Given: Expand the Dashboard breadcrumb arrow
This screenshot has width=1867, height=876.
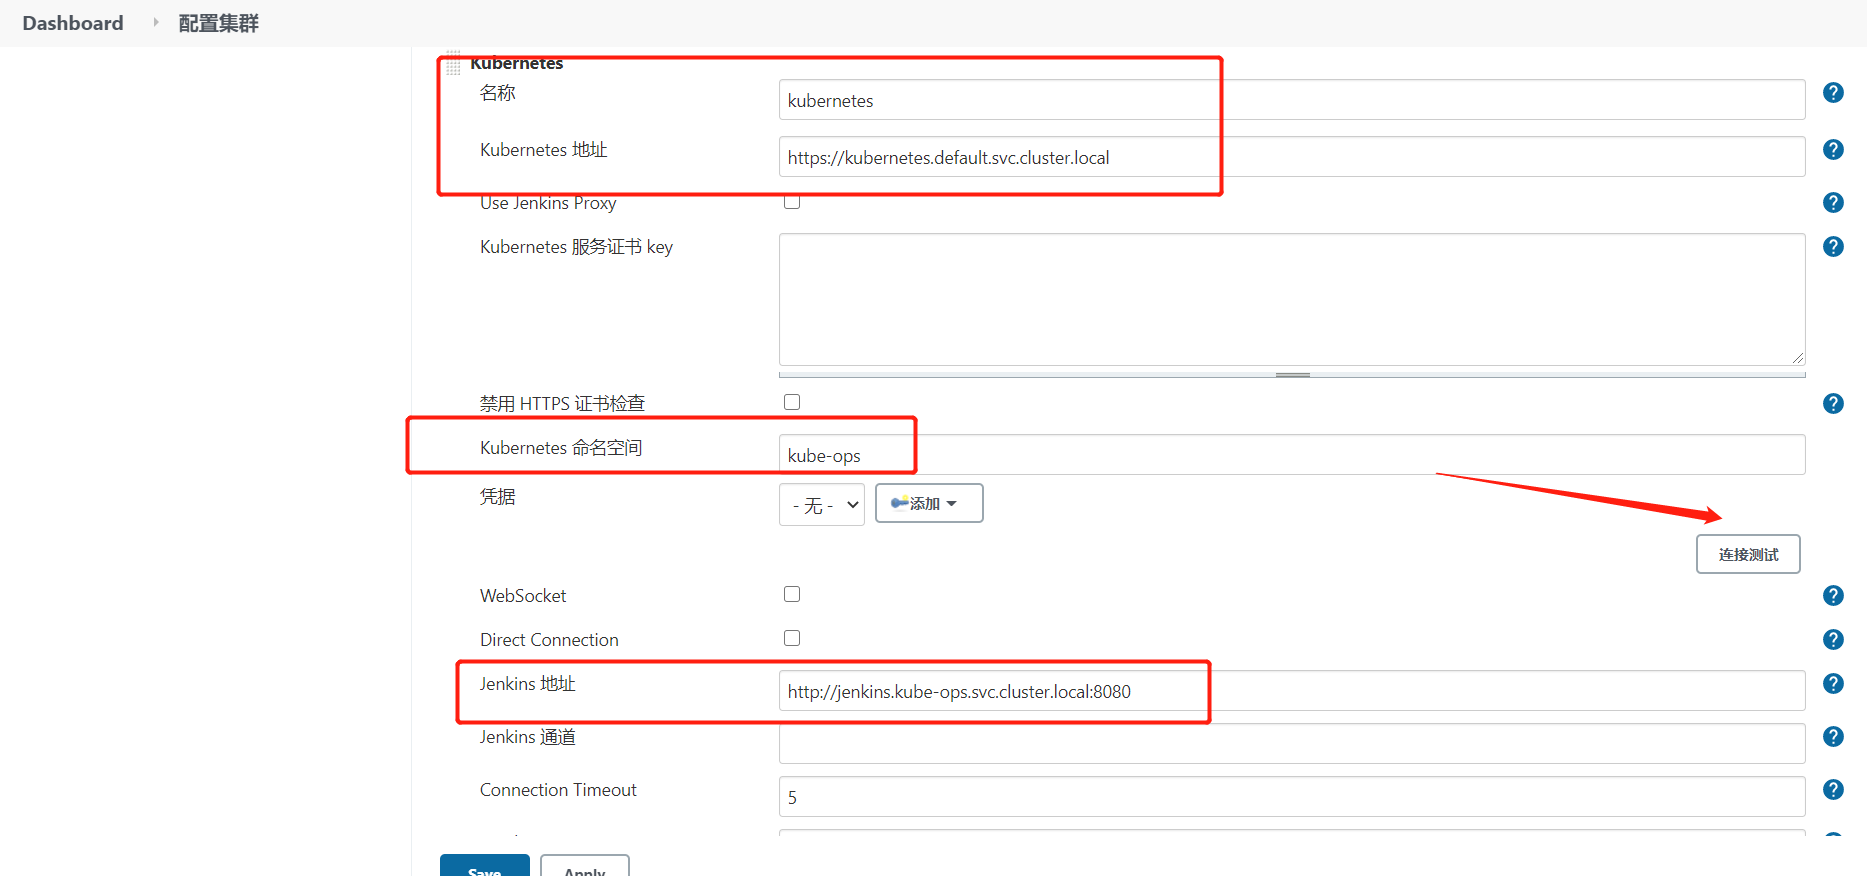Looking at the screenshot, I should click(x=156, y=22).
